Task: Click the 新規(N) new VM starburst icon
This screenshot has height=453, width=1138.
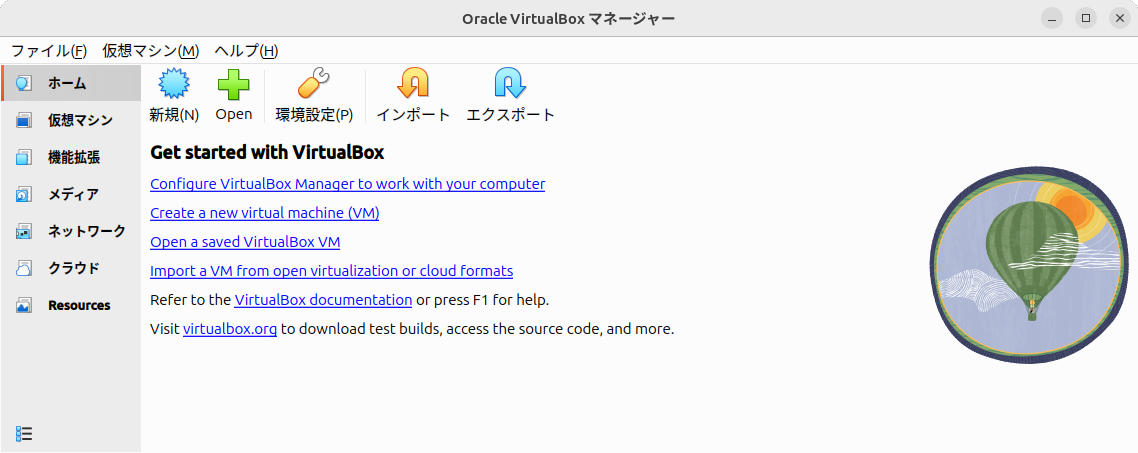Action: (x=174, y=84)
